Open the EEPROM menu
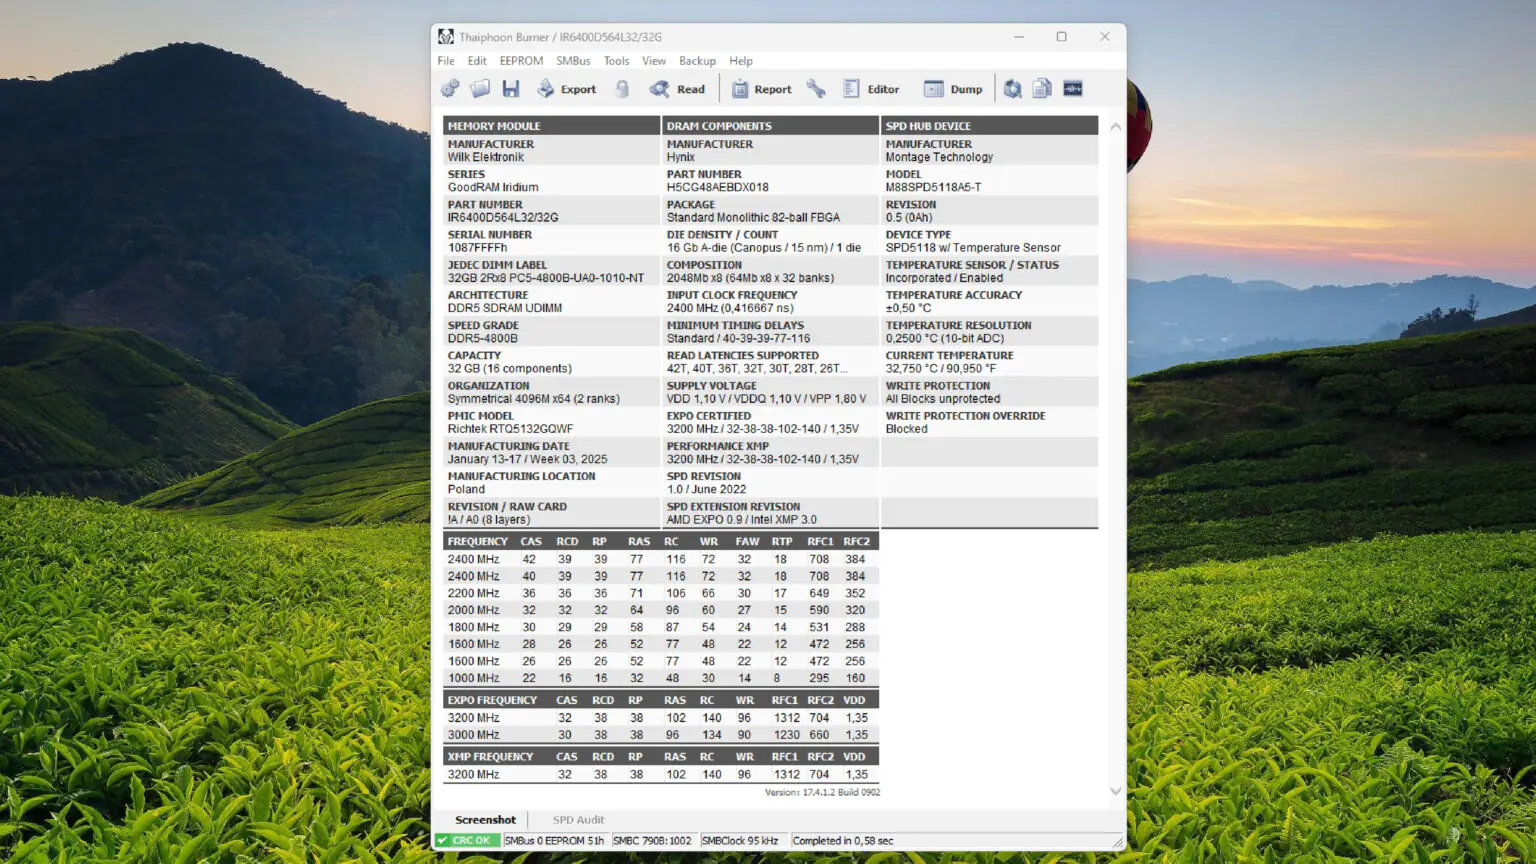This screenshot has width=1536, height=864. pos(521,61)
